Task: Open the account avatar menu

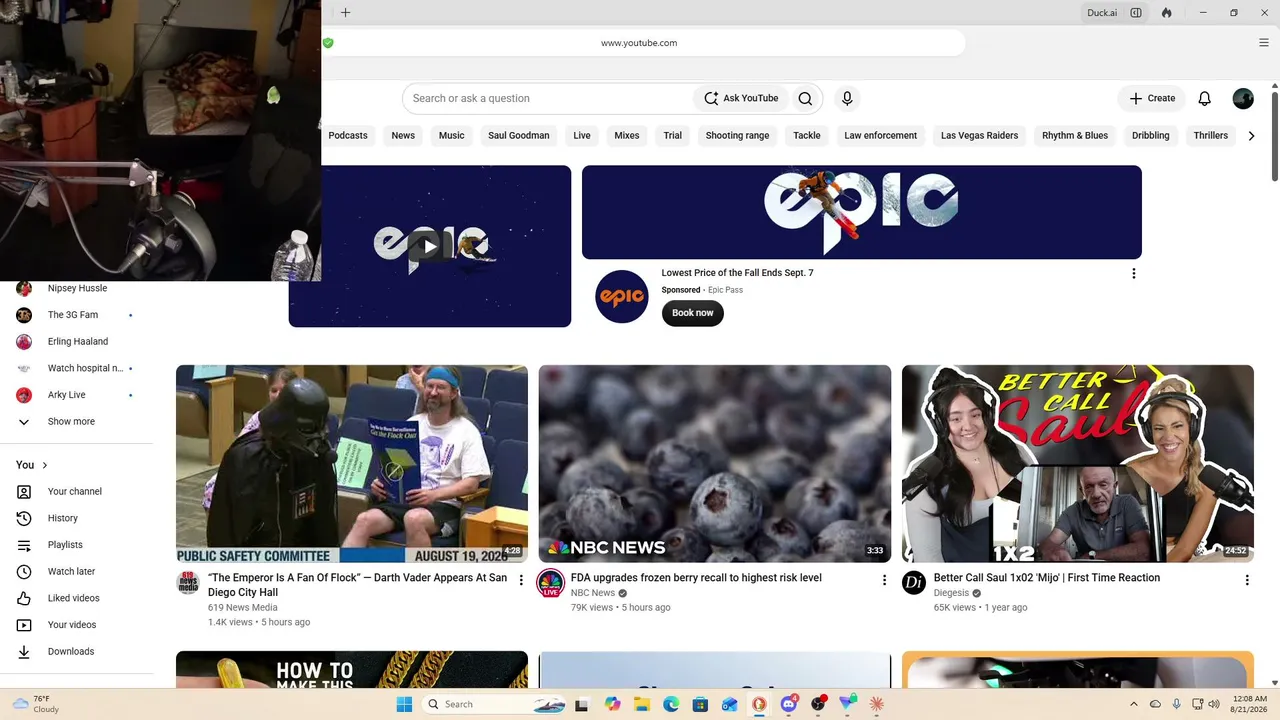Action: click(x=1243, y=98)
